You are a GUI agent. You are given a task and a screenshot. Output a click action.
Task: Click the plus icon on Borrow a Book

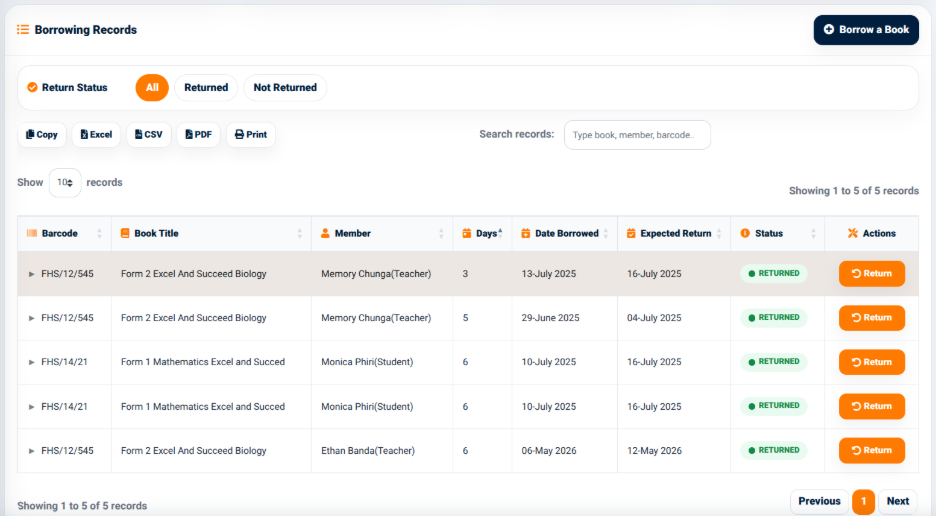829,29
